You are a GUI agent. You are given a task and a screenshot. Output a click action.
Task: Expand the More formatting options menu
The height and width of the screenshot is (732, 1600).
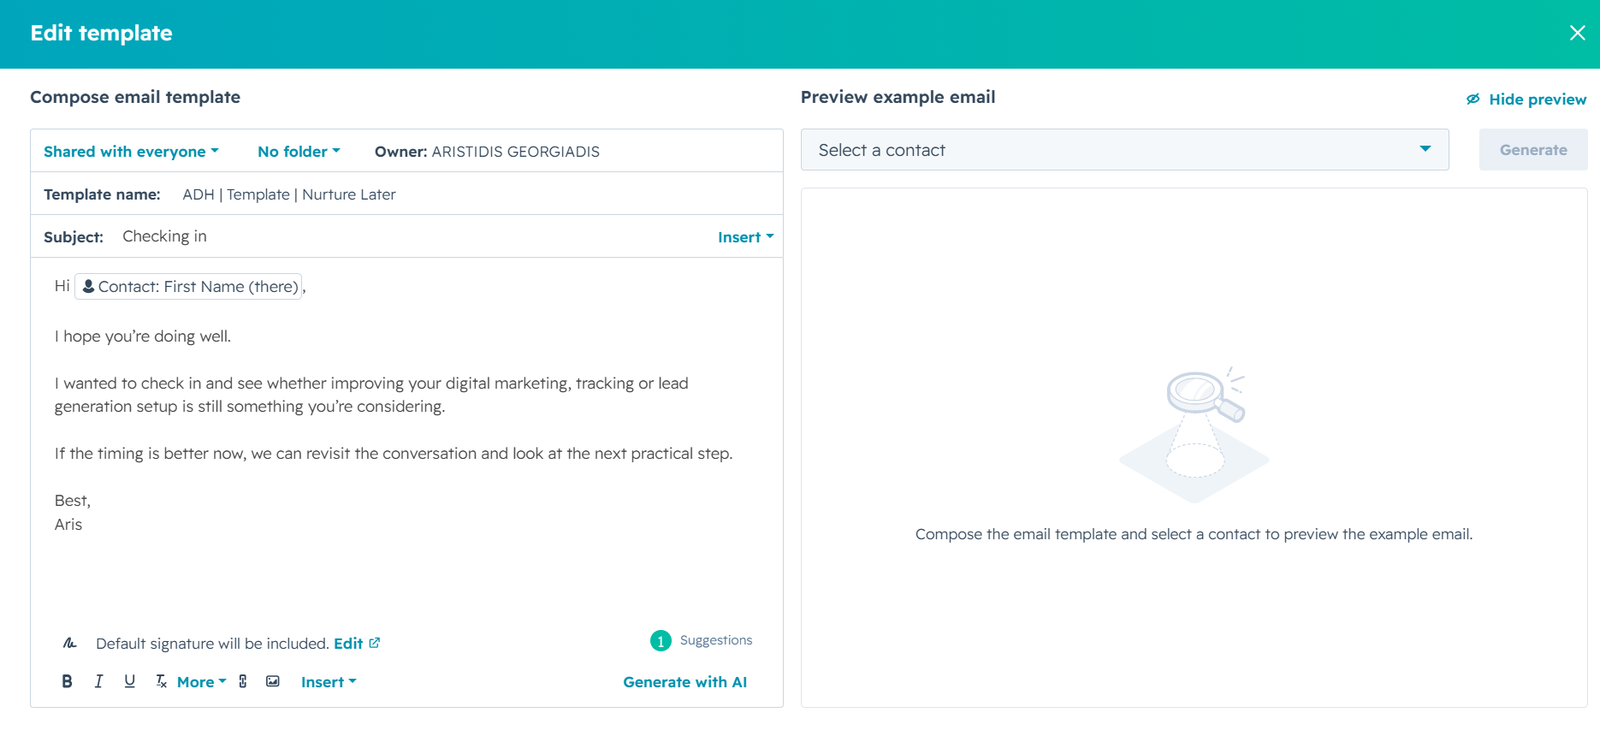201,682
